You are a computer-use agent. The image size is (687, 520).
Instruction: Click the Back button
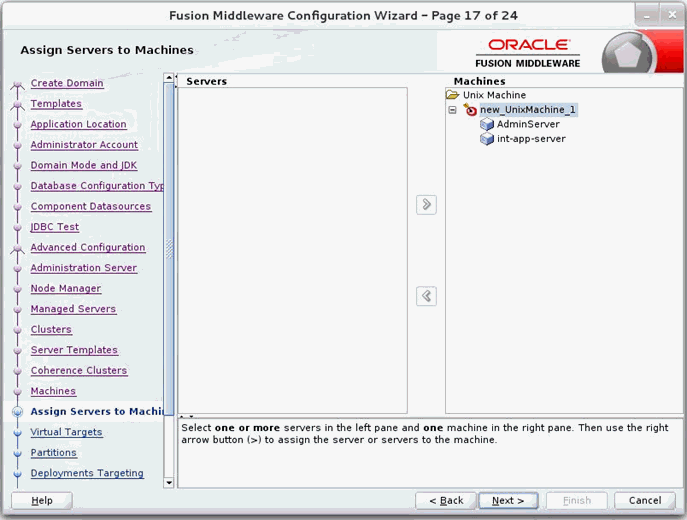446,500
